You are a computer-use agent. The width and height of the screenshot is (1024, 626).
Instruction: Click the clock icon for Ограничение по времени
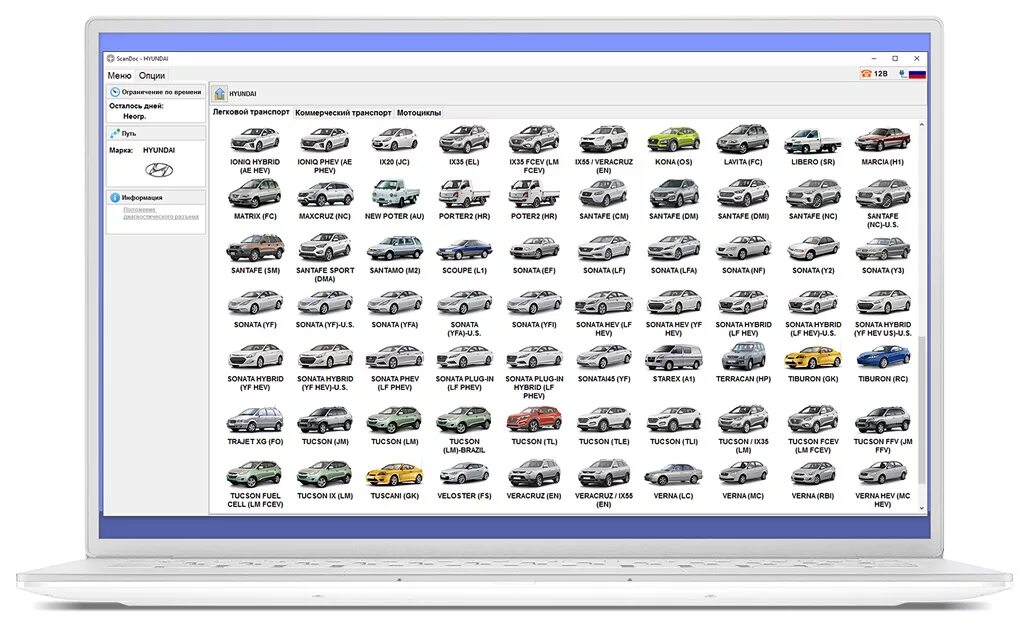(x=115, y=92)
